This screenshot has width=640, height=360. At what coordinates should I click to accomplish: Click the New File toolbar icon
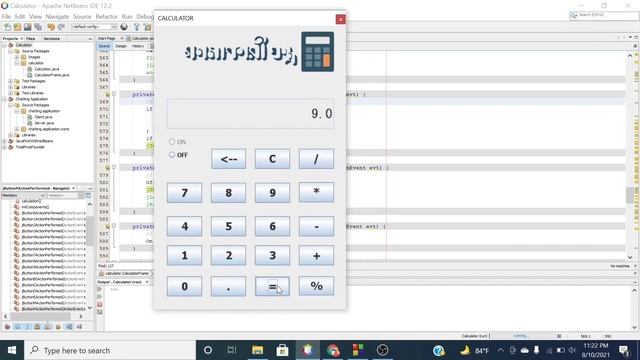pos(7,27)
